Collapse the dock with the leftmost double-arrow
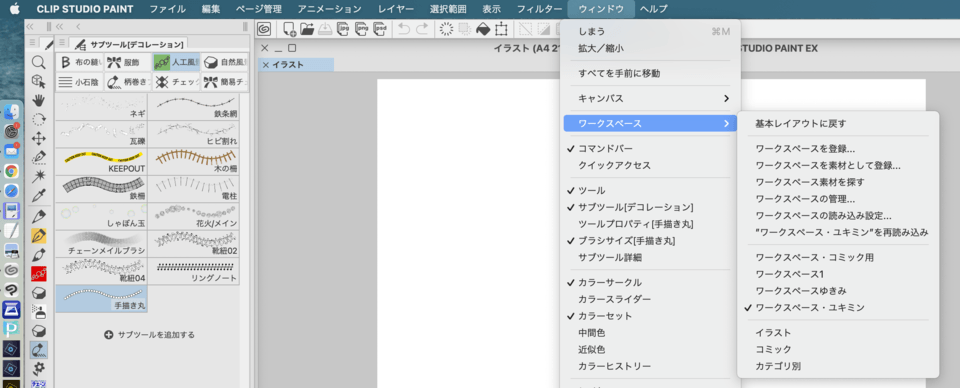Viewport: 960px width, 388px height. click(29, 26)
